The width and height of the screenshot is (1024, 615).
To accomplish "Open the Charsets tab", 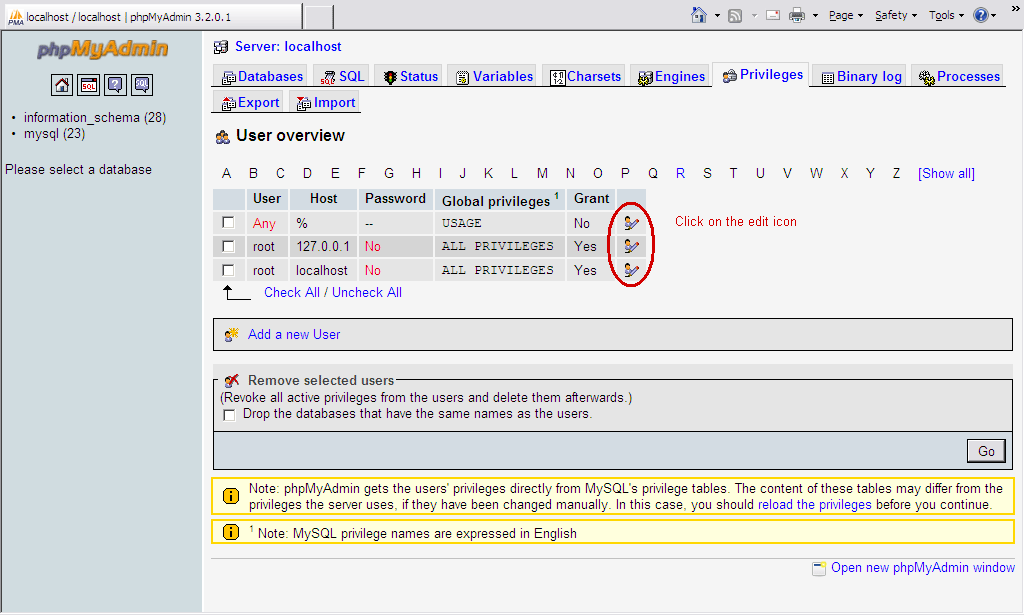I will tap(585, 76).
